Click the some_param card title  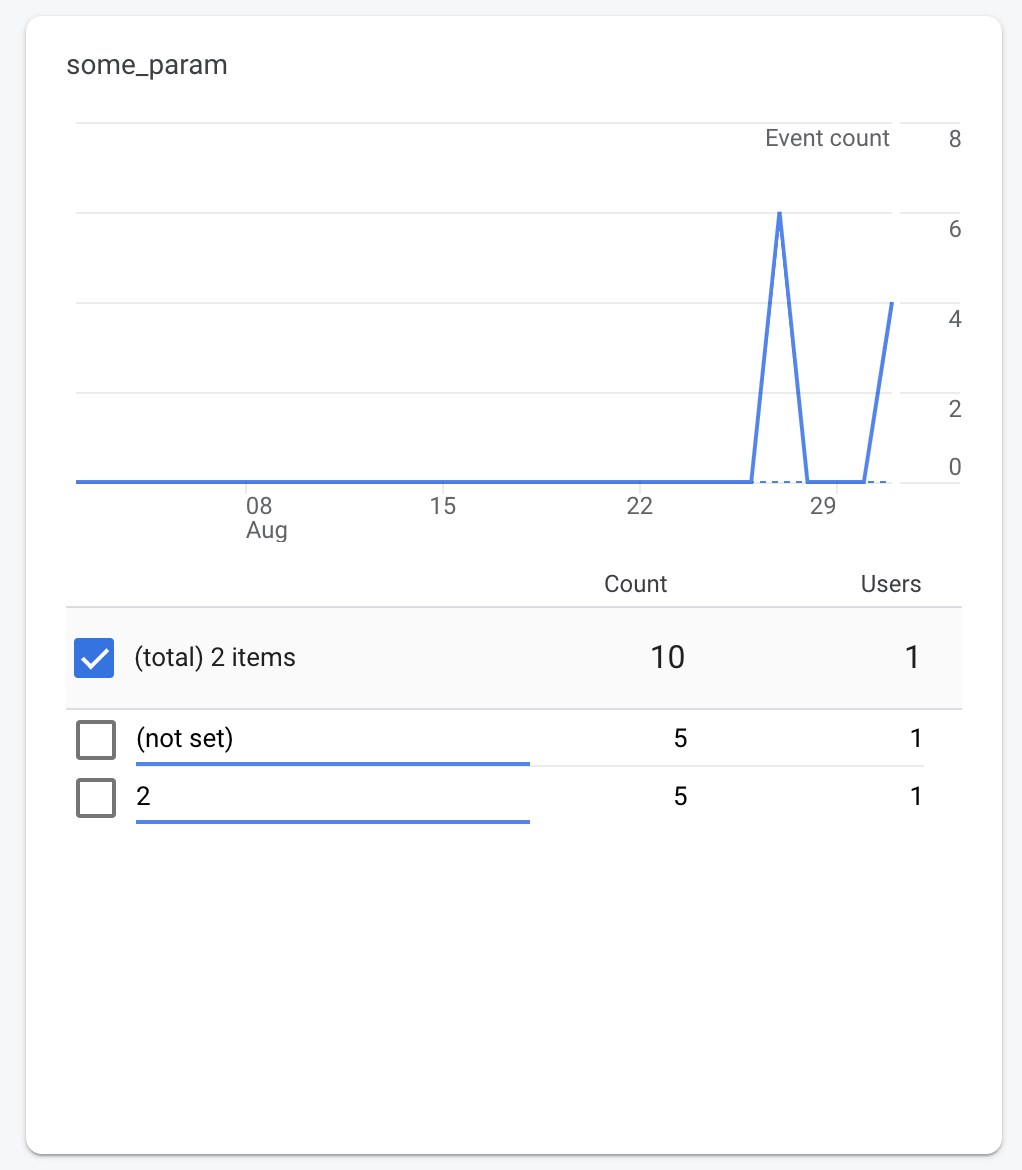pos(146,65)
